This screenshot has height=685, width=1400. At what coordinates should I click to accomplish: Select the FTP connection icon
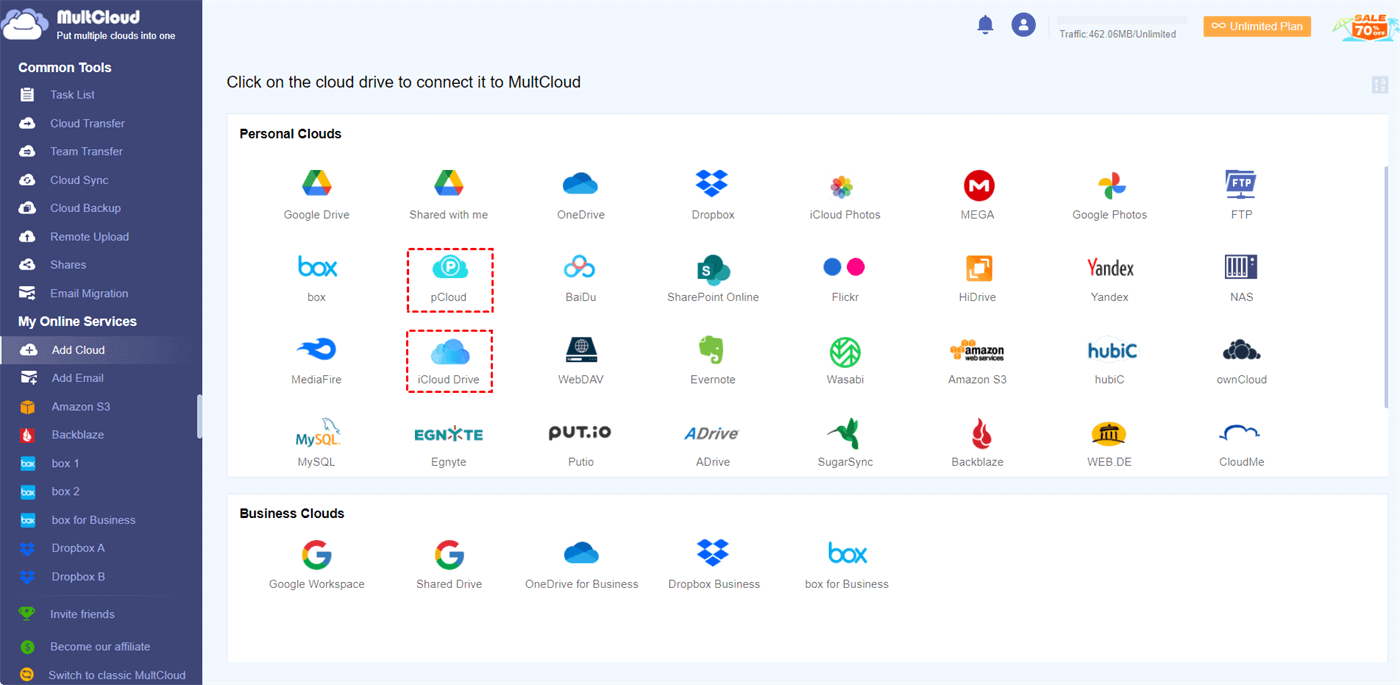pos(1241,184)
